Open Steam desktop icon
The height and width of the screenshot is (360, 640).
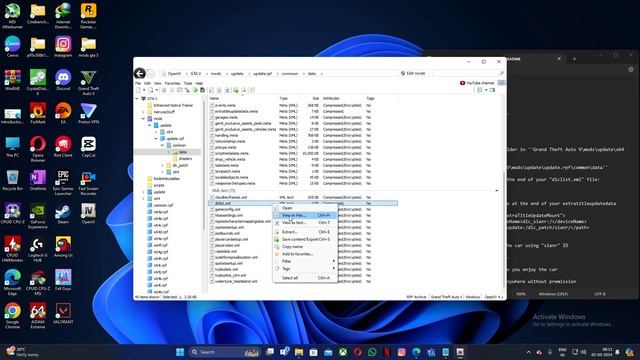(x=63, y=213)
